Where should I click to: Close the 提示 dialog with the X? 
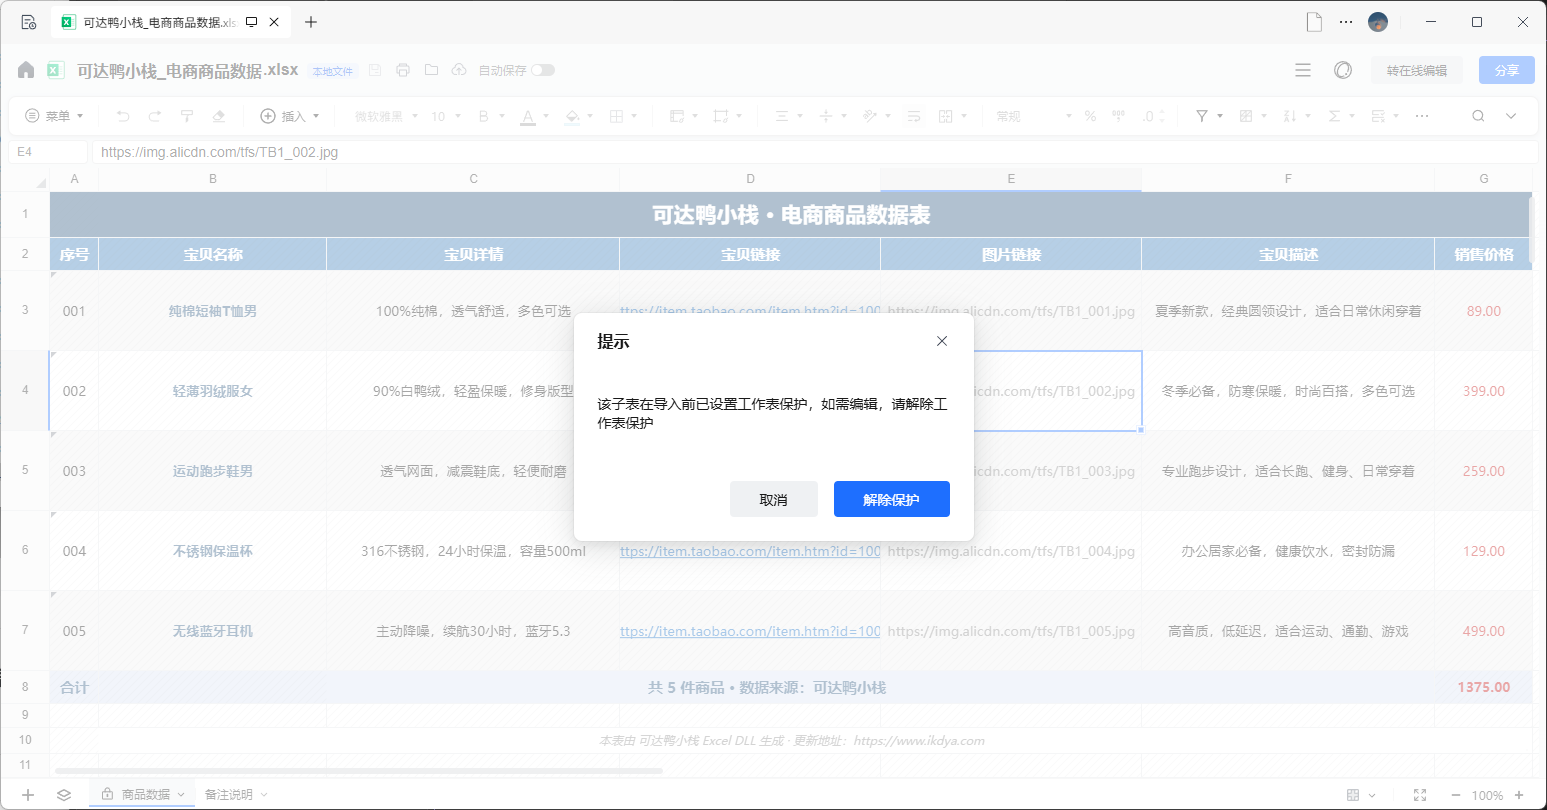pyautogui.click(x=941, y=341)
